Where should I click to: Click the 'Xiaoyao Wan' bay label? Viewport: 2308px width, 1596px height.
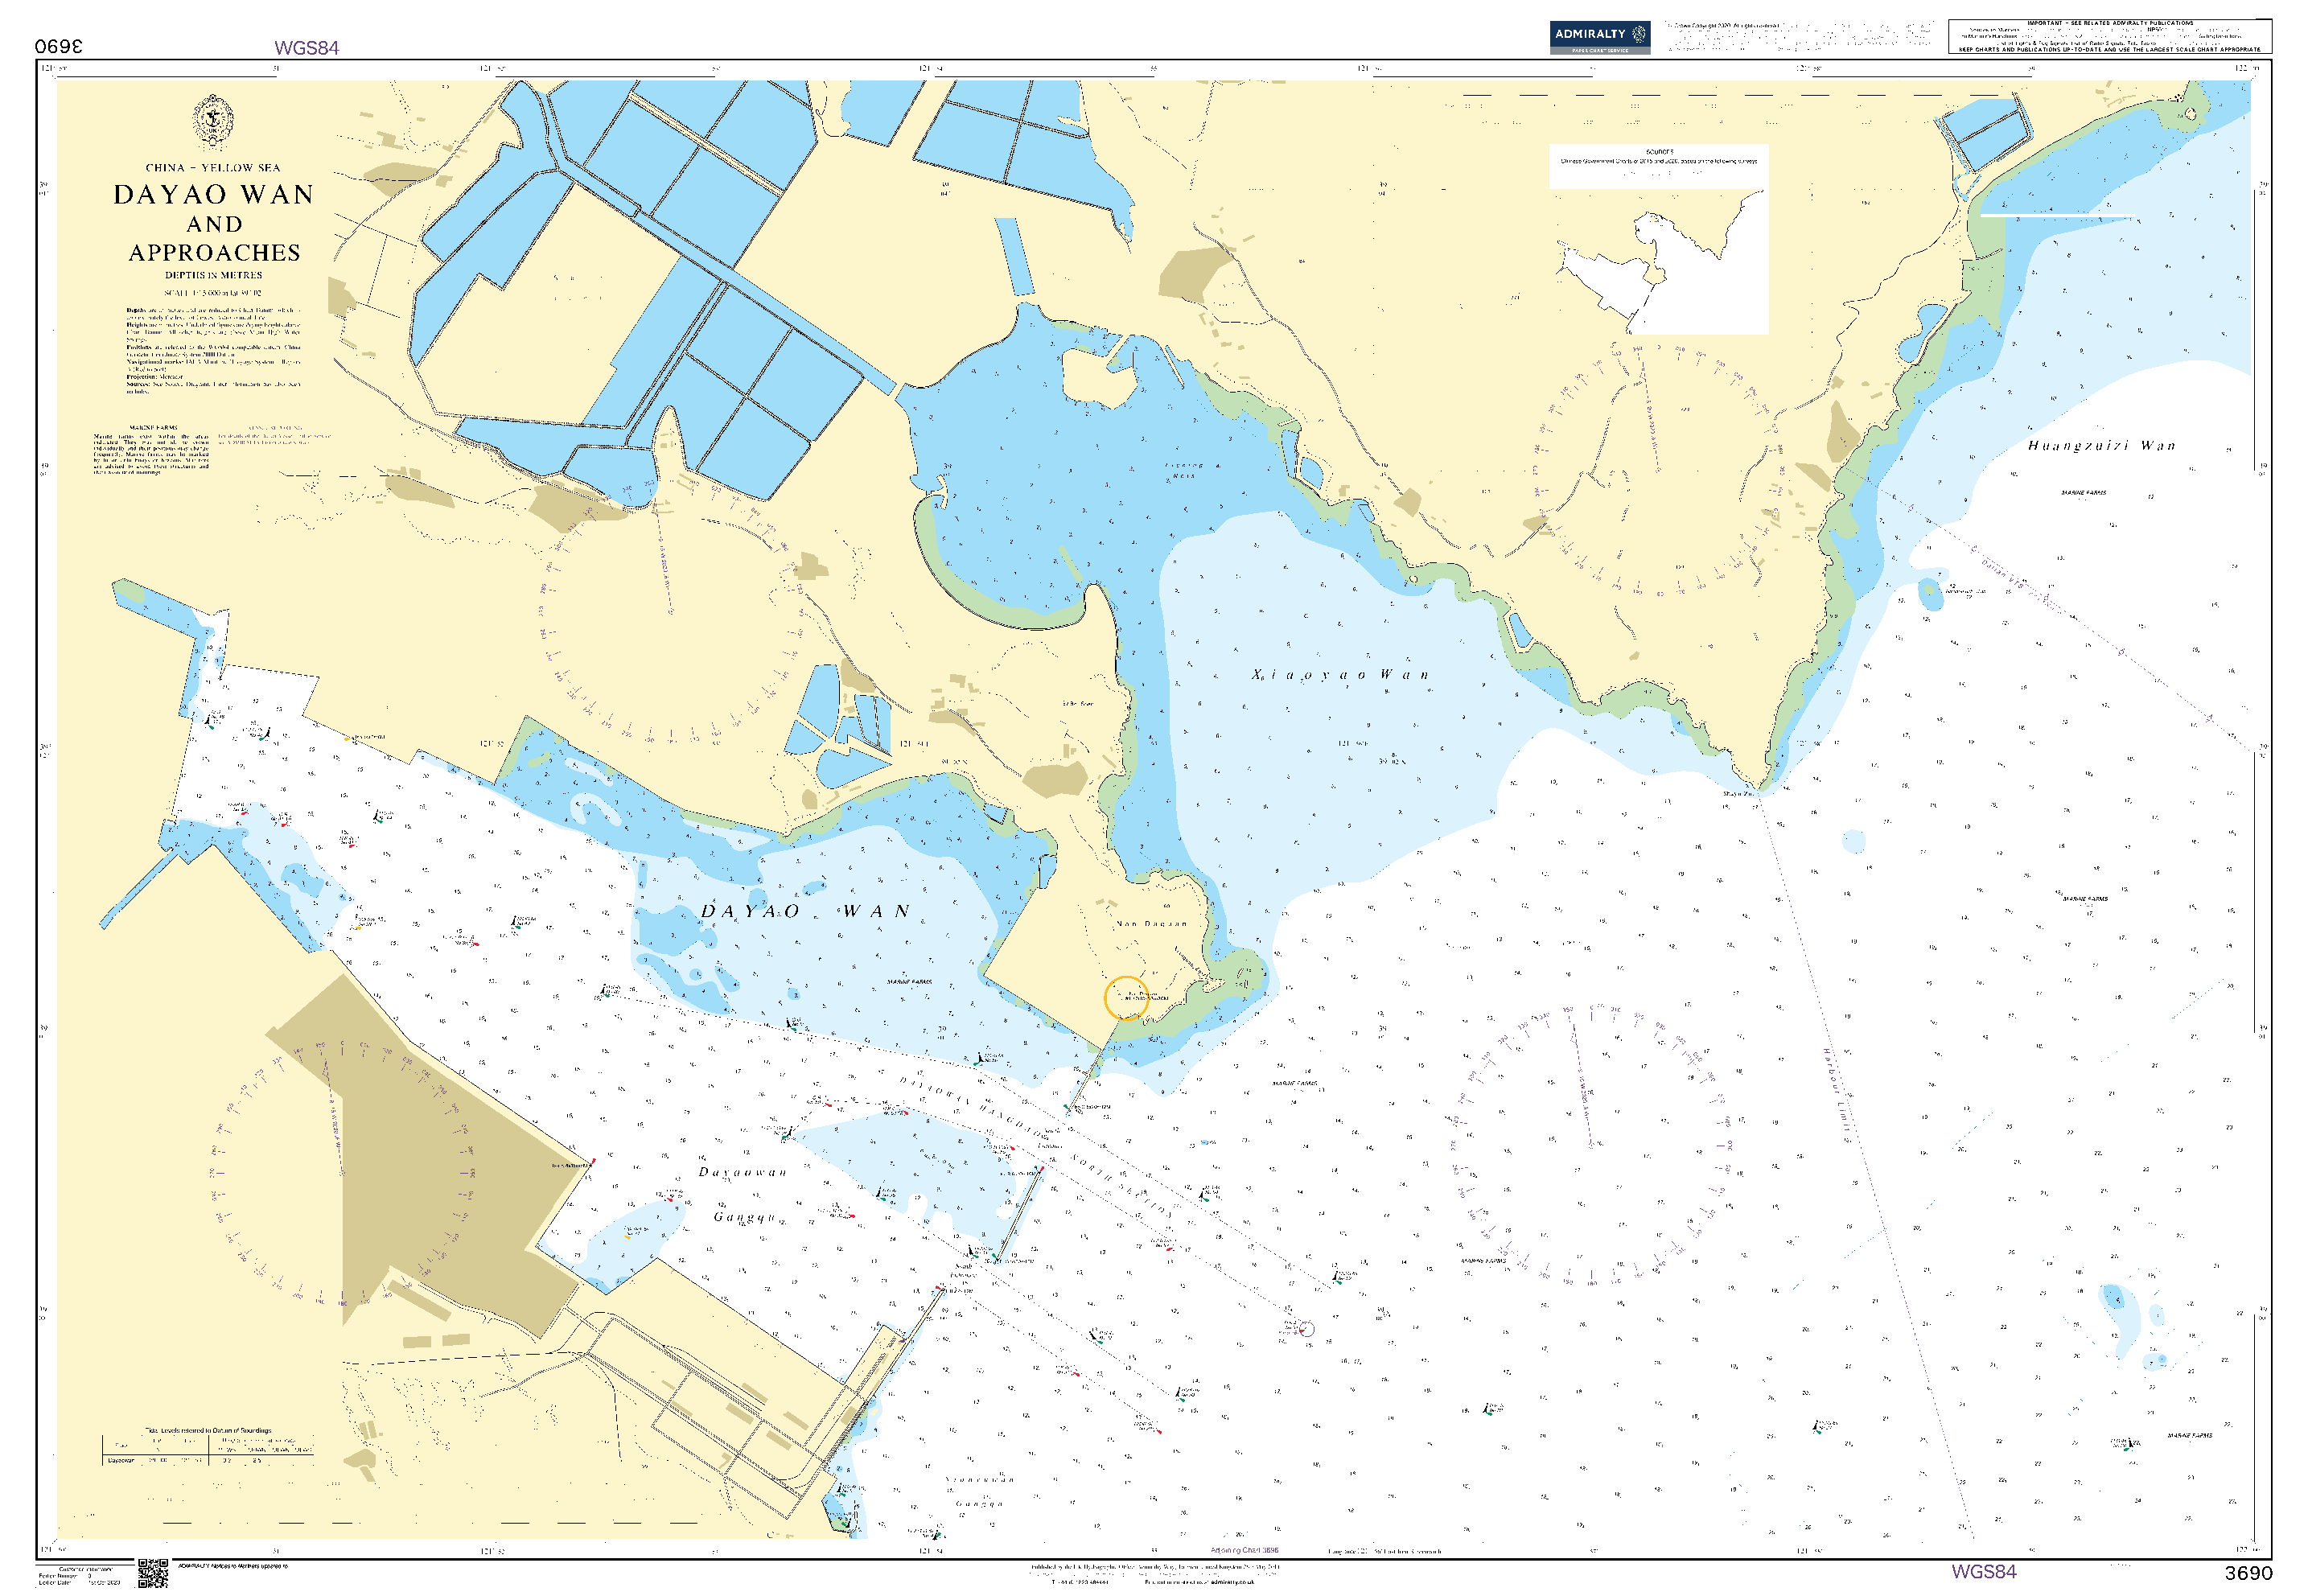pyautogui.click(x=1340, y=675)
